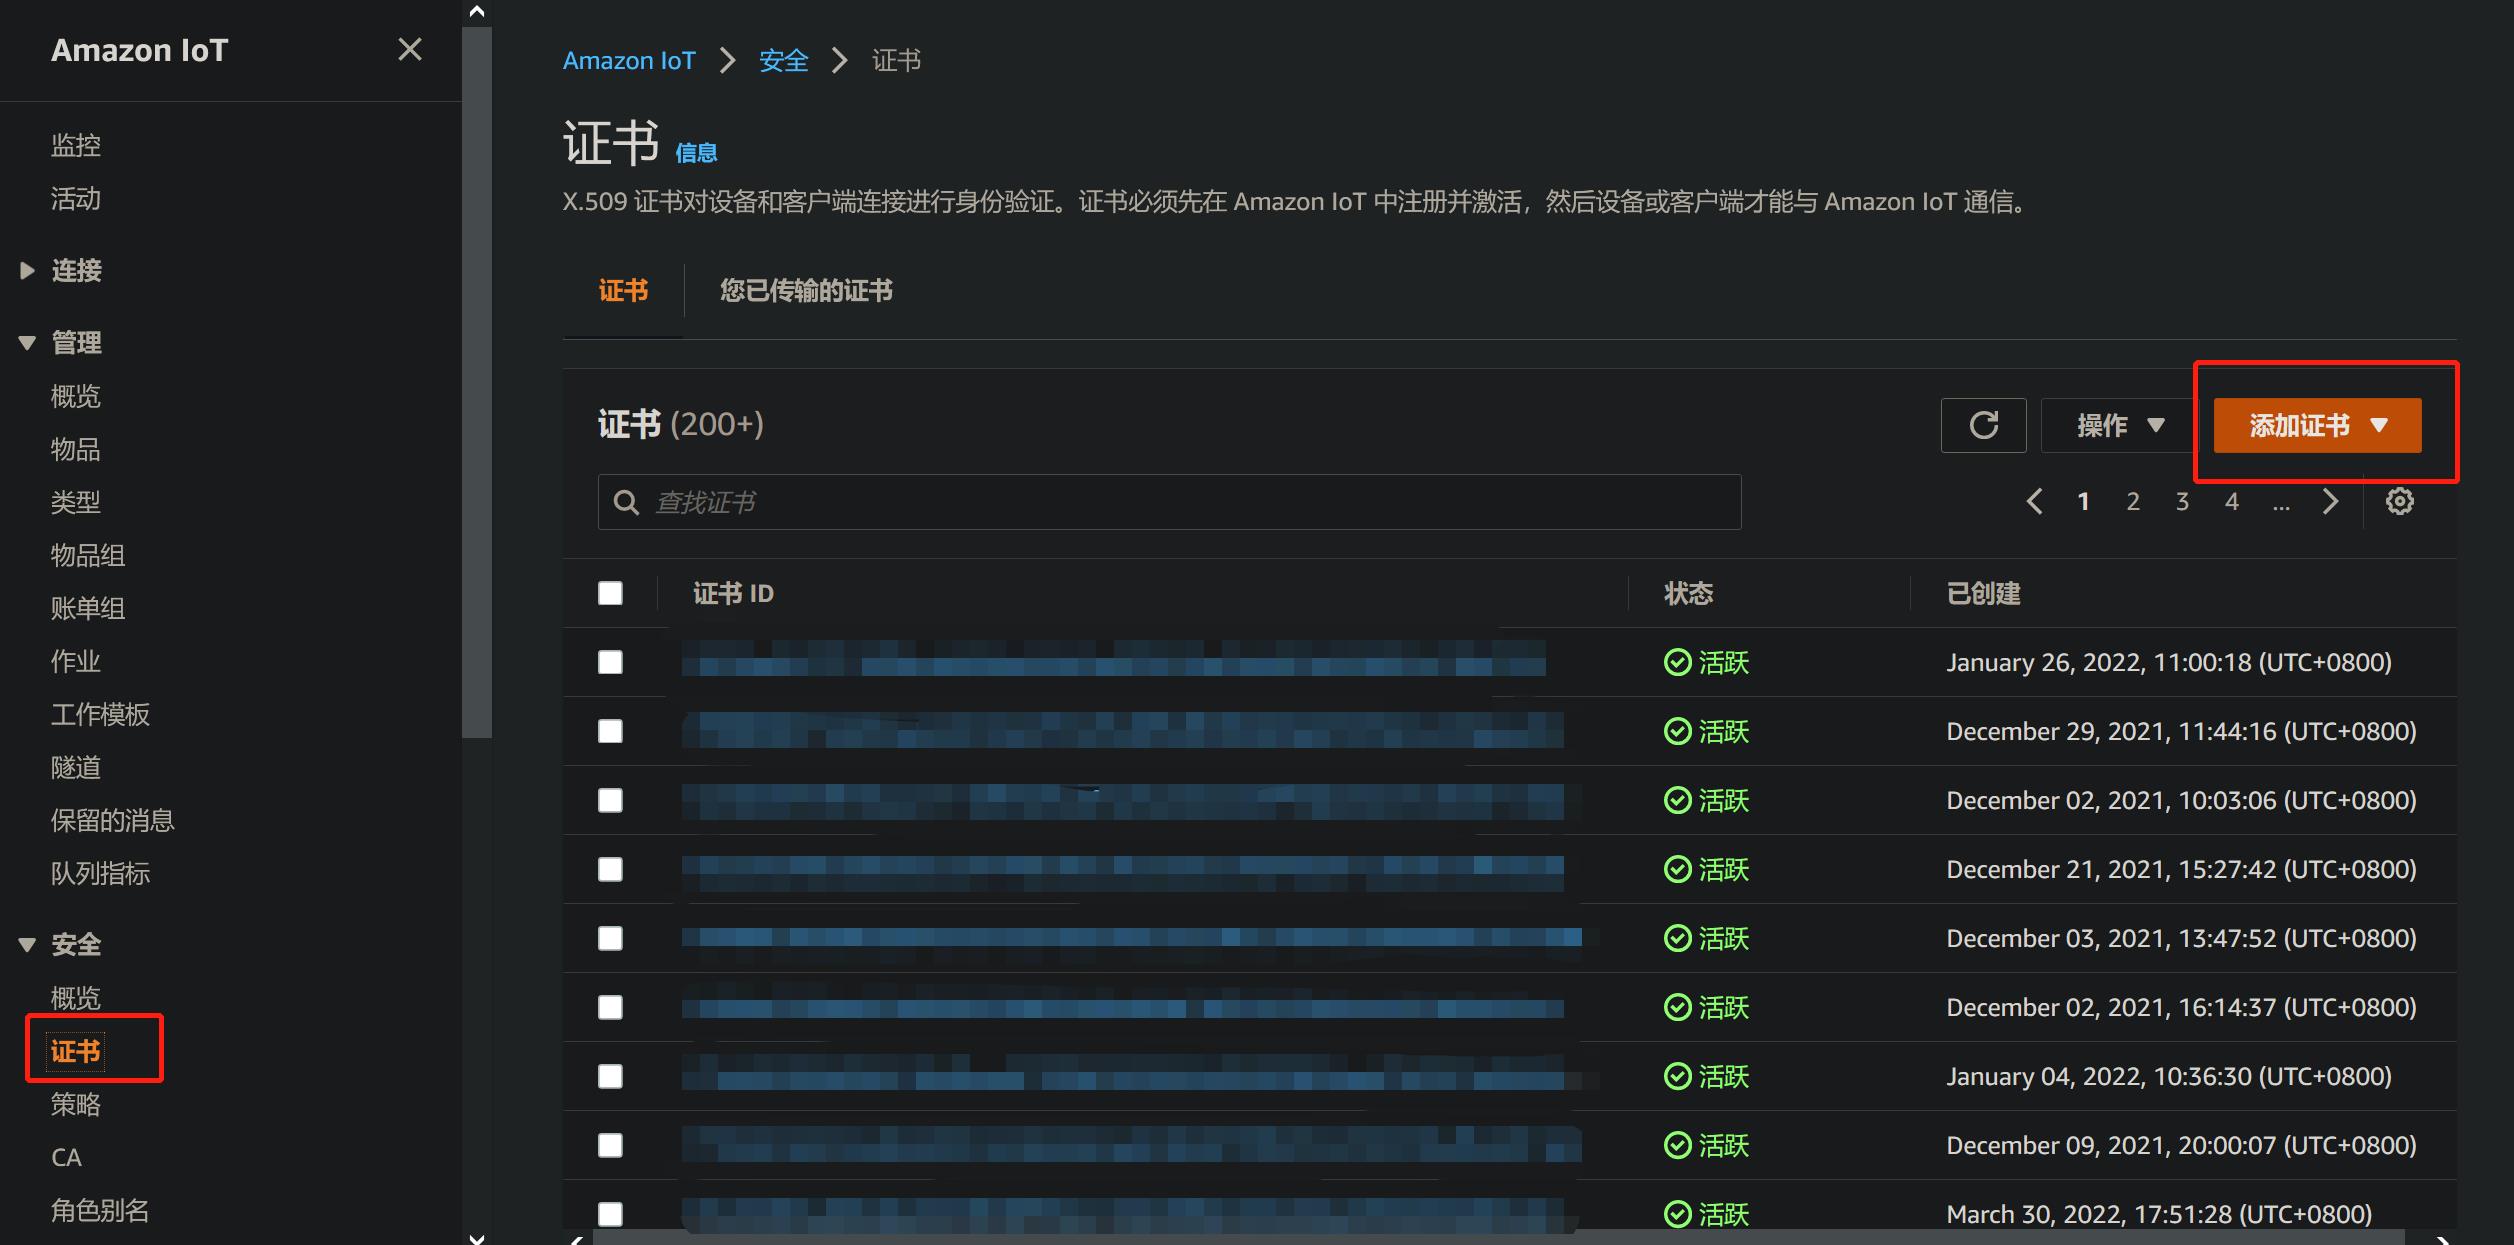Open 策略 in the sidebar

76,1104
